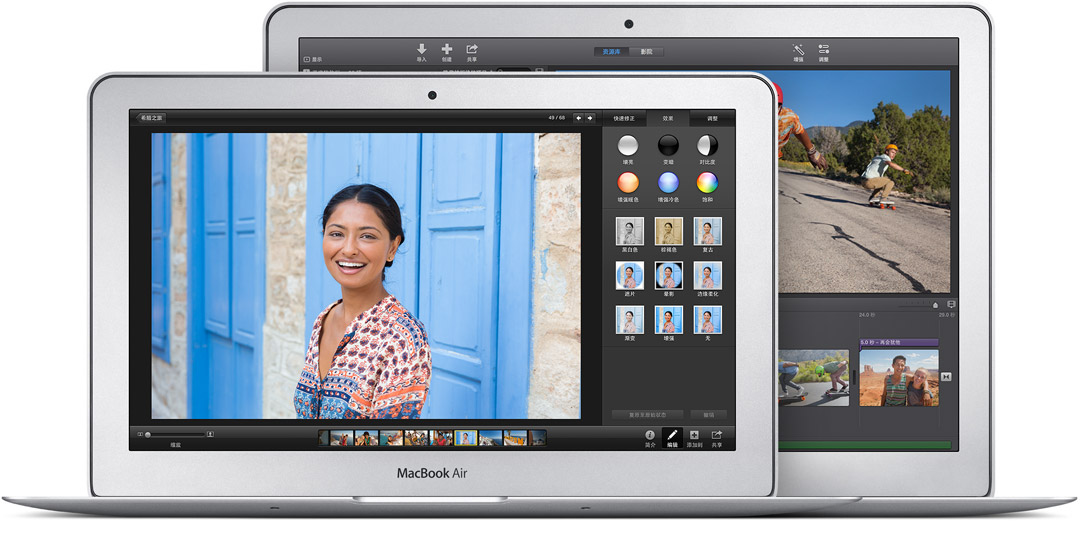Open the 编辑 (Edit) pencil icon
This screenshot has height=541, width=1088.
(673, 436)
